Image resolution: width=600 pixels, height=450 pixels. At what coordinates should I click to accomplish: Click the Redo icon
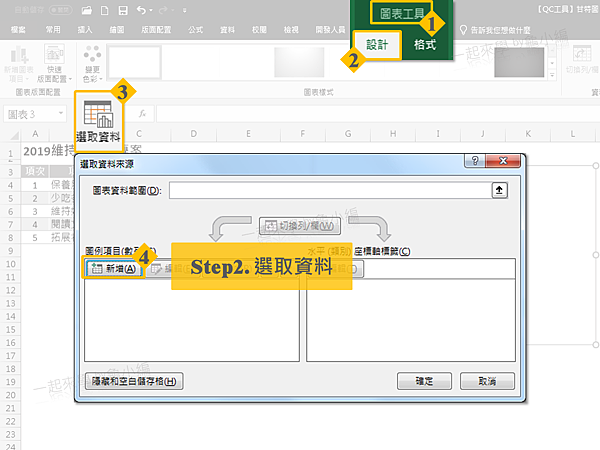pyautogui.click(x=163, y=10)
